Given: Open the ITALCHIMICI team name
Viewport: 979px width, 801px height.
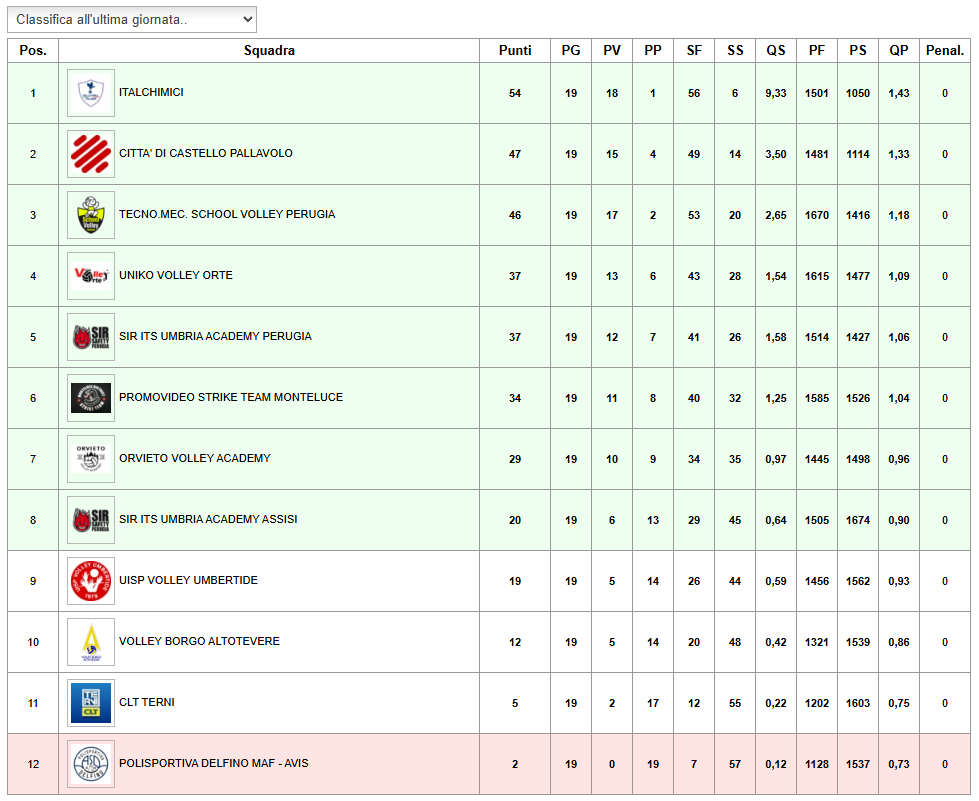Looking at the screenshot, I should [x=151, y=93].
